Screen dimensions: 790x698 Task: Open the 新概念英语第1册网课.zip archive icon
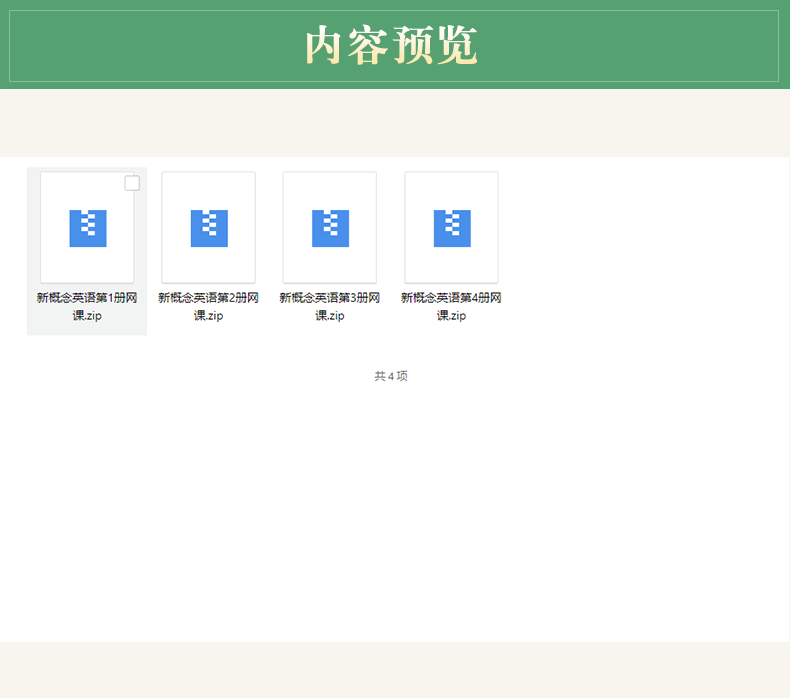(x=88, y=228)
